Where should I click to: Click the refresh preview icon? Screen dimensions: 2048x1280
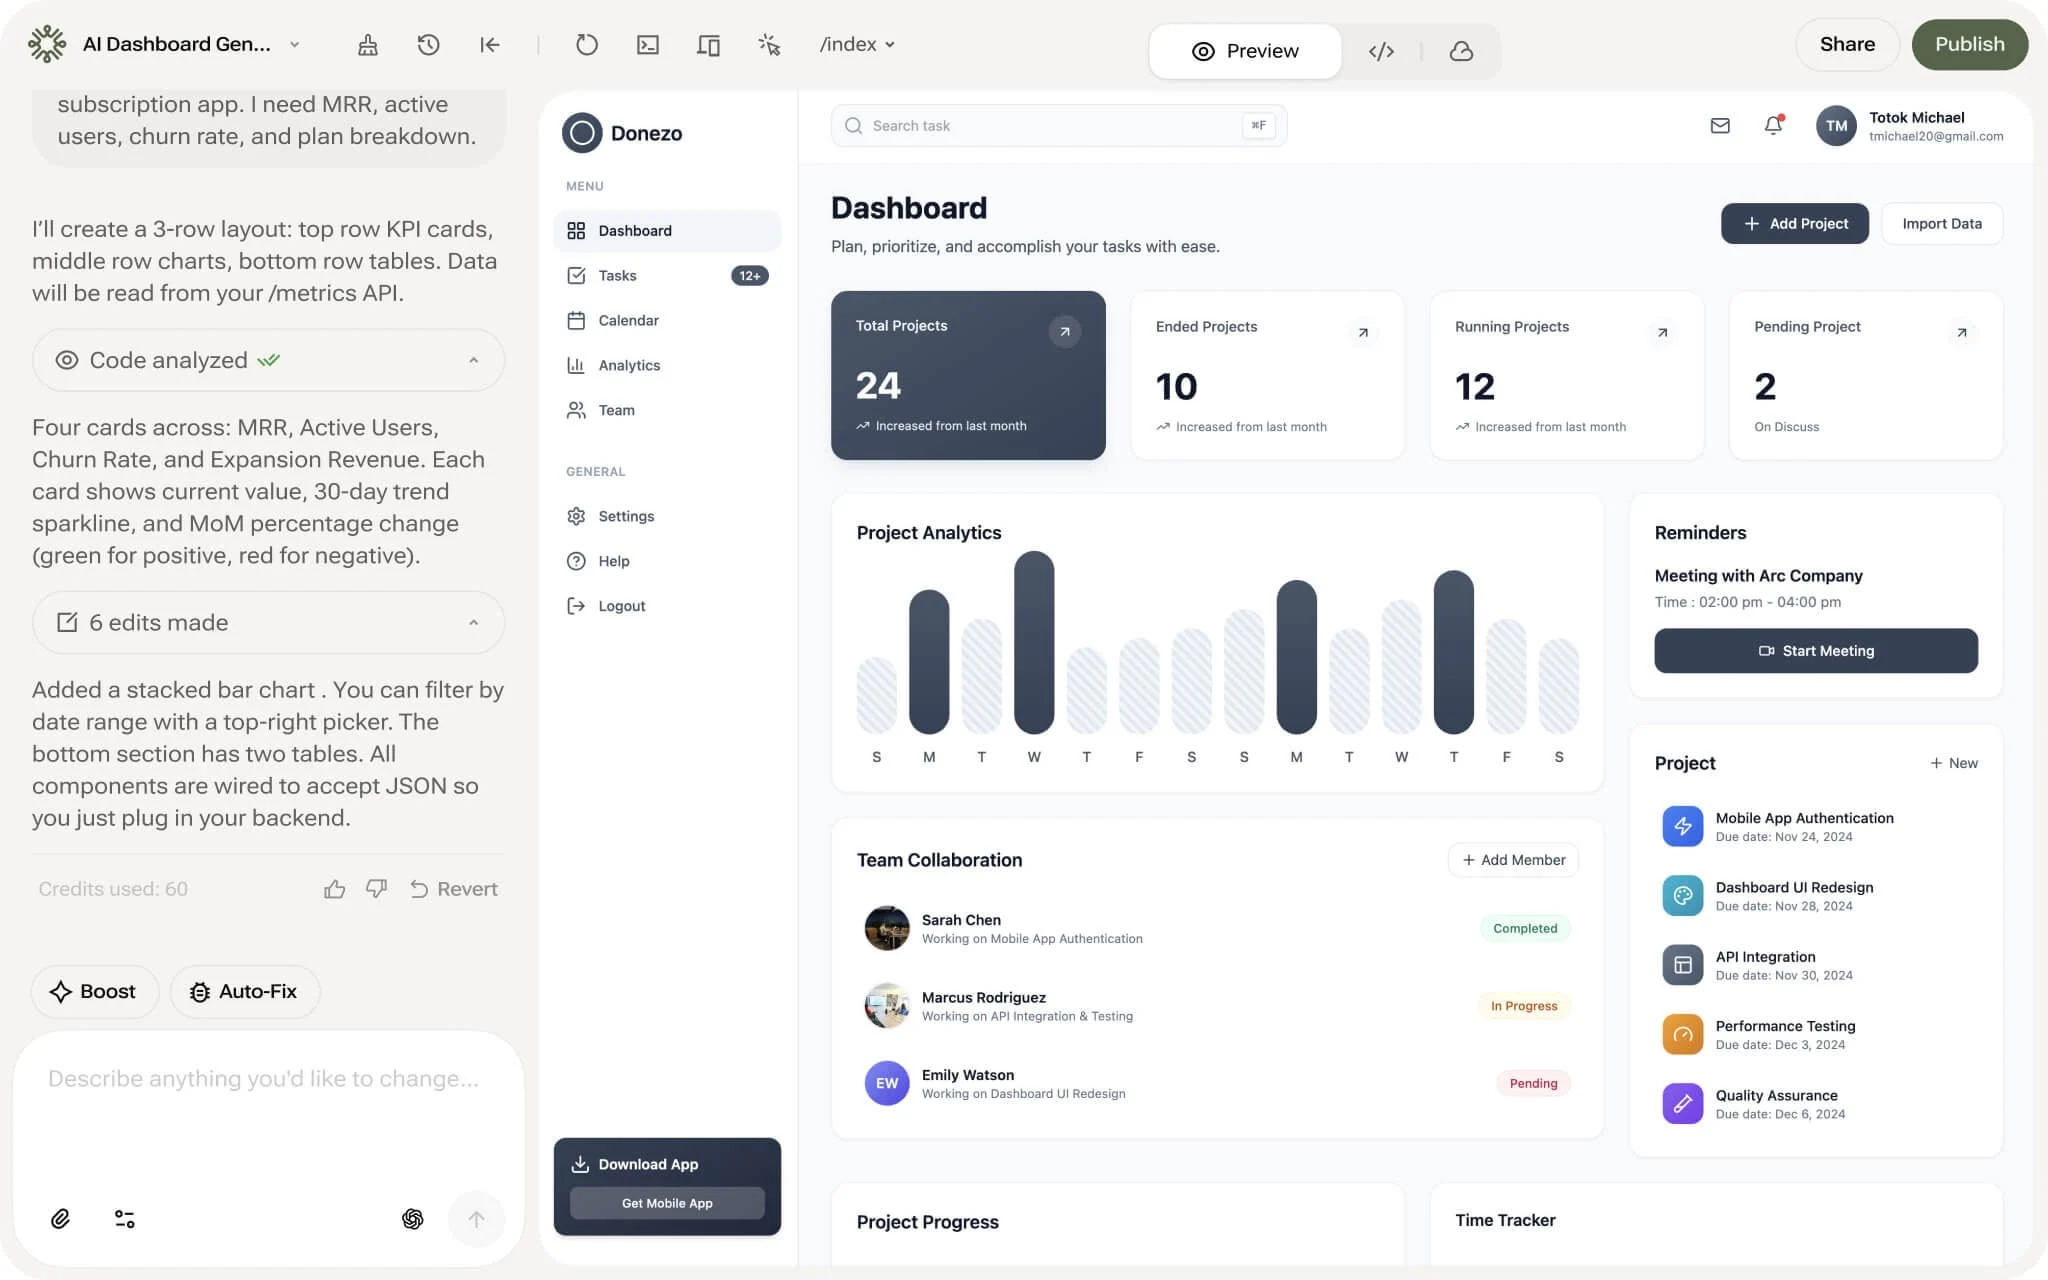[587, 44]
